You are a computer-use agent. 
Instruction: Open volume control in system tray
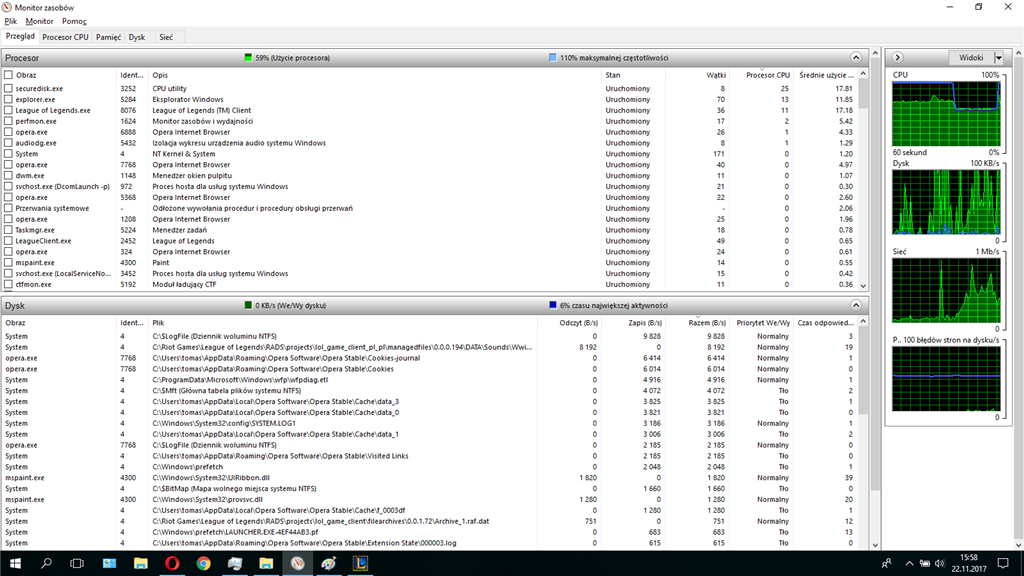(x=940, y=563)
